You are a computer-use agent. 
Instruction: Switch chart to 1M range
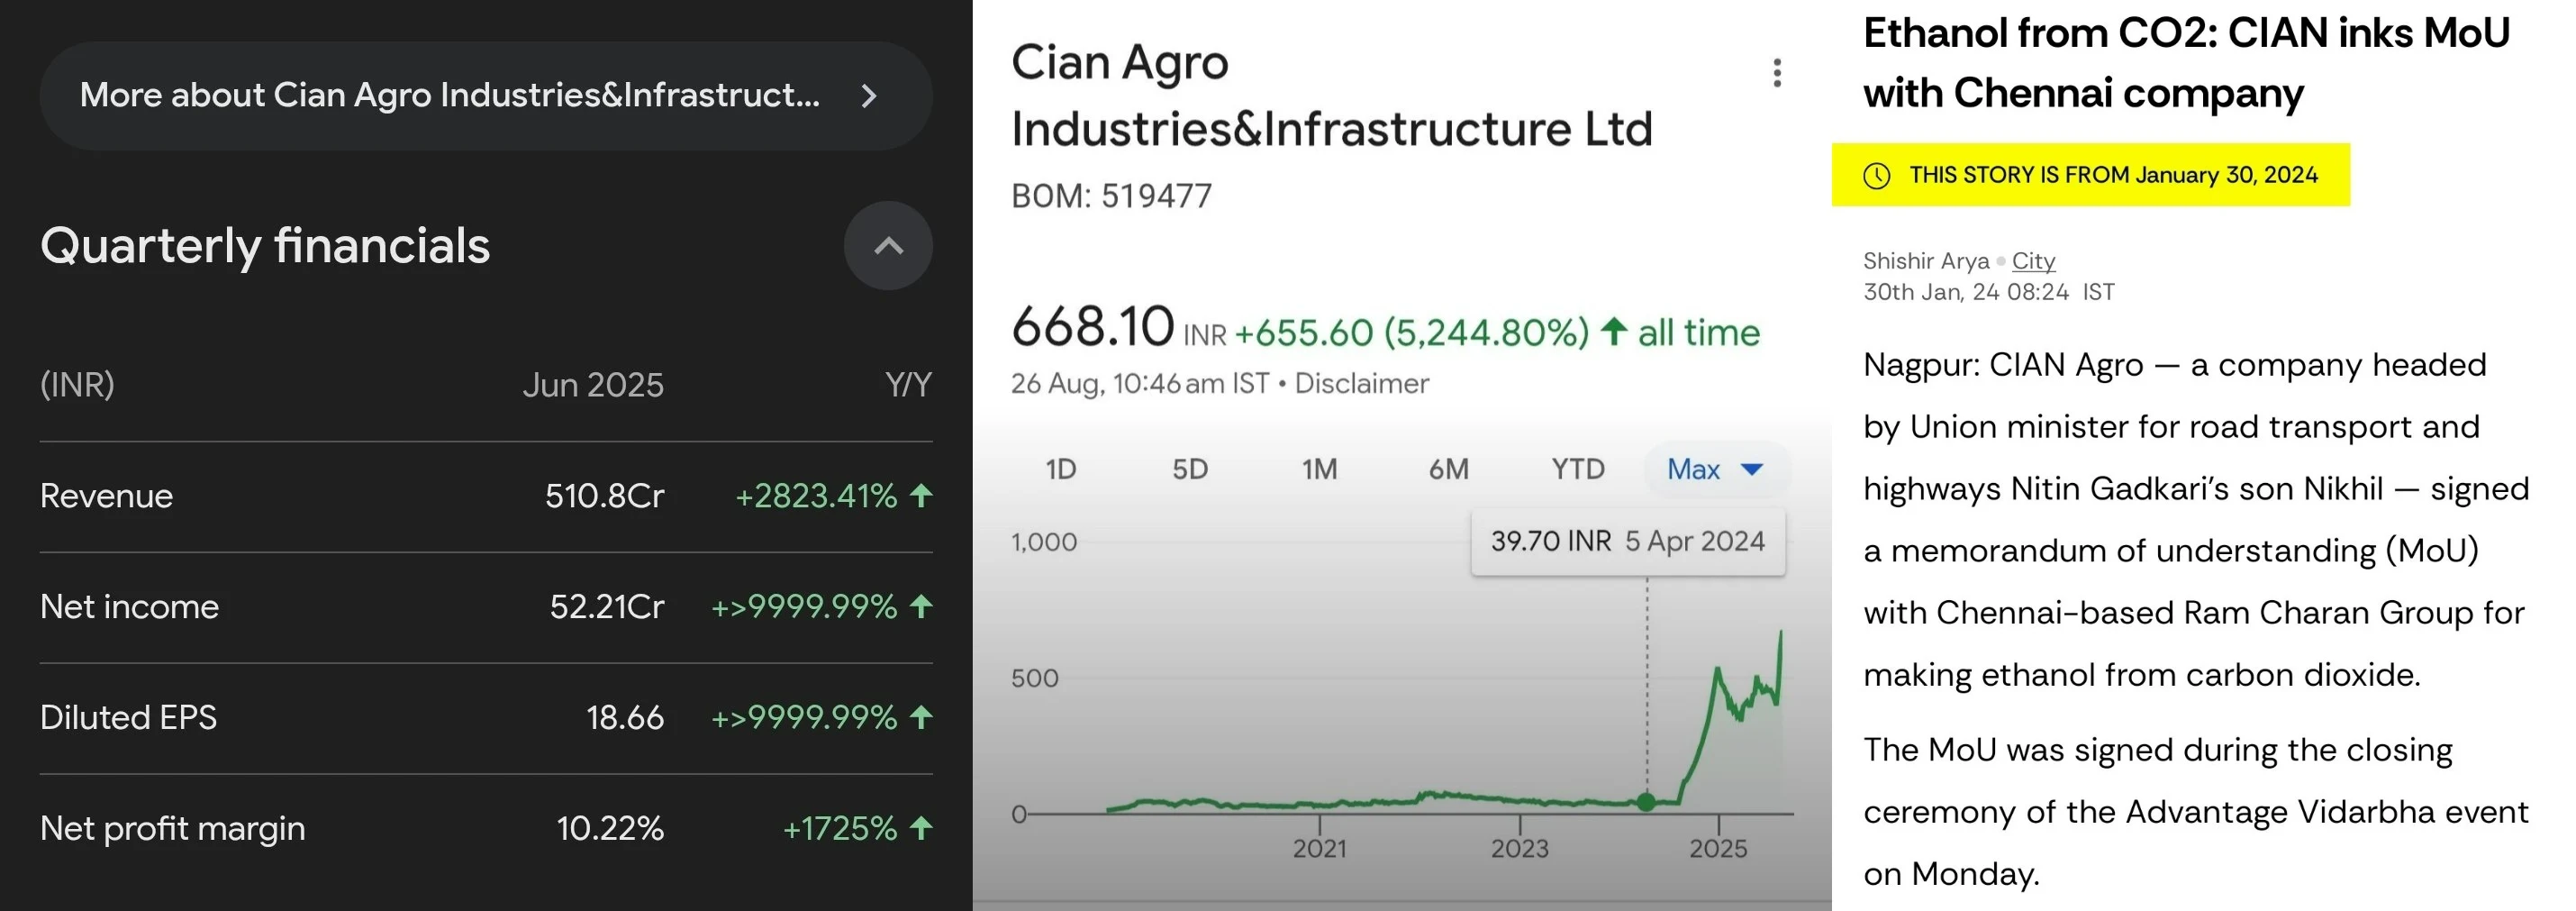[1319, 469]
